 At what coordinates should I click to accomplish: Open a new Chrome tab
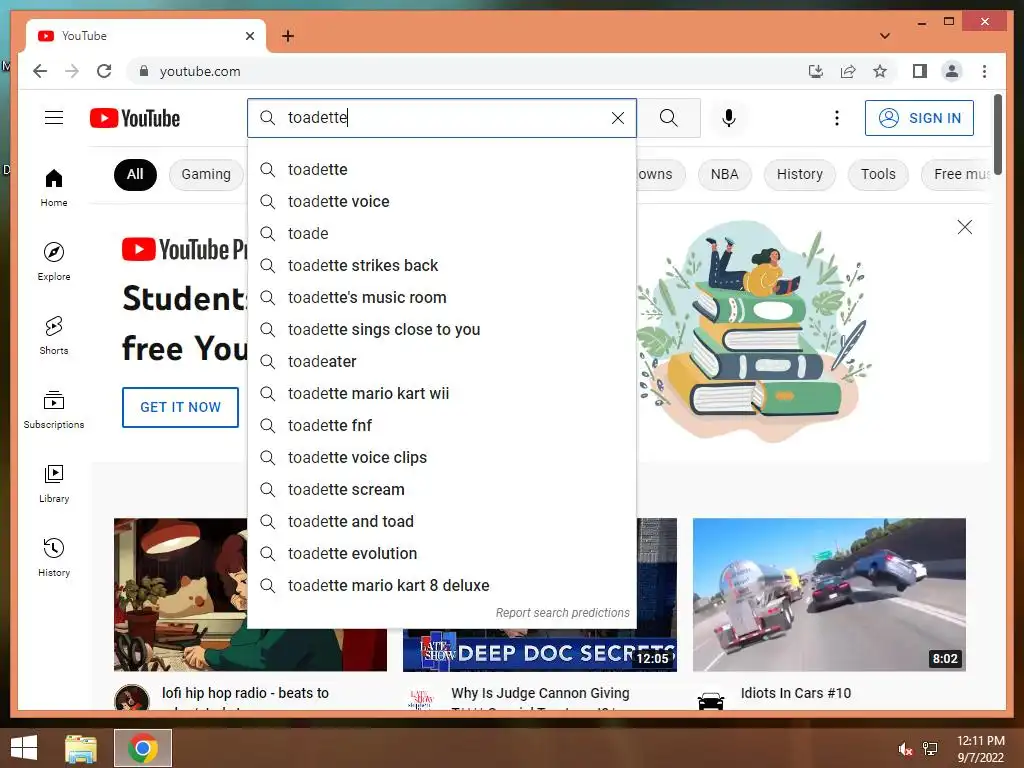pyautogui.click(x=288, y=36)
